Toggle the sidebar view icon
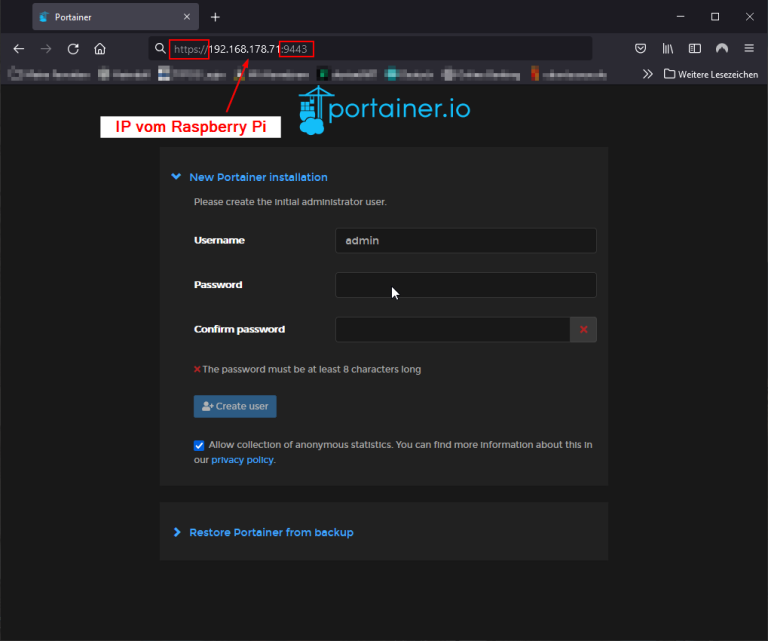The height and width of the screenshot is (641, 768). pyautogui.click(x=695, y=48)
